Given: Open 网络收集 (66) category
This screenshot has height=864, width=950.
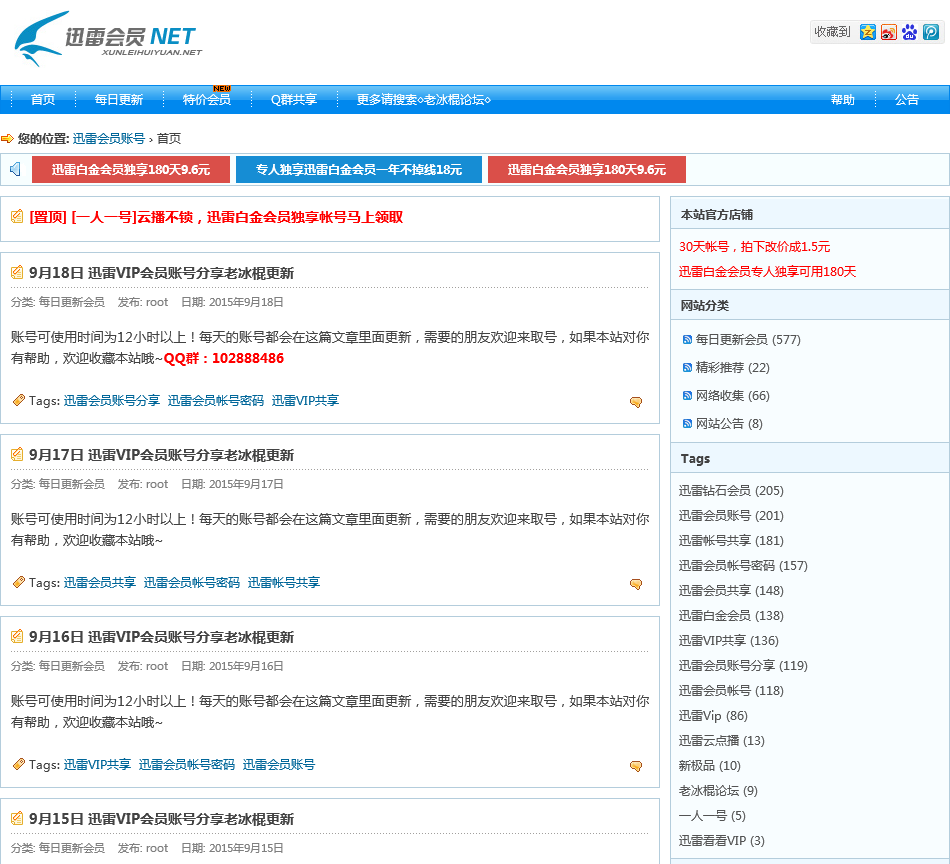Looking at the screenshot, I should (x=732, y=396).
